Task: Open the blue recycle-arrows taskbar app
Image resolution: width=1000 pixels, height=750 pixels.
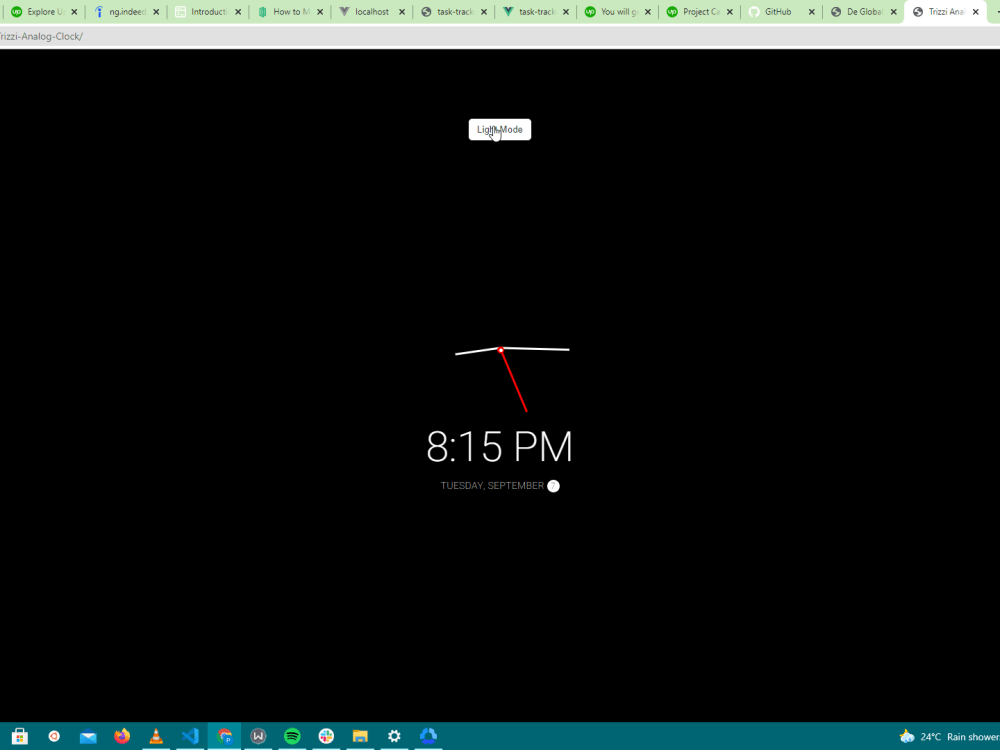Action: pyautogui.click(x=428, y=736)
